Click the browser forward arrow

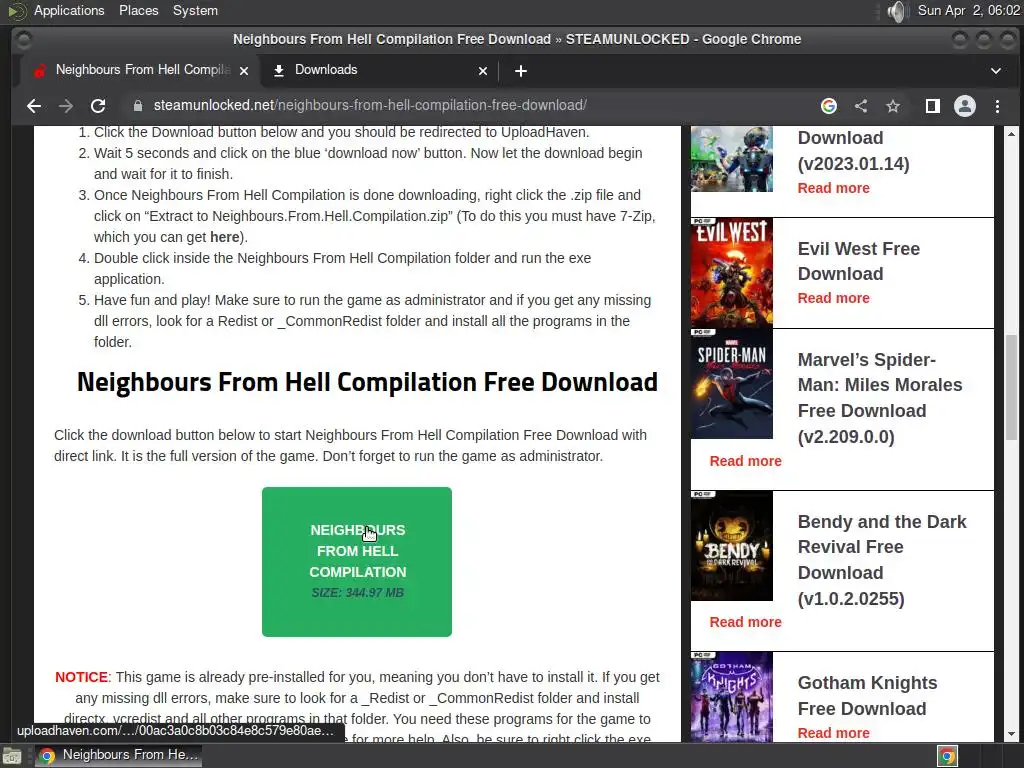coord(66,106)
